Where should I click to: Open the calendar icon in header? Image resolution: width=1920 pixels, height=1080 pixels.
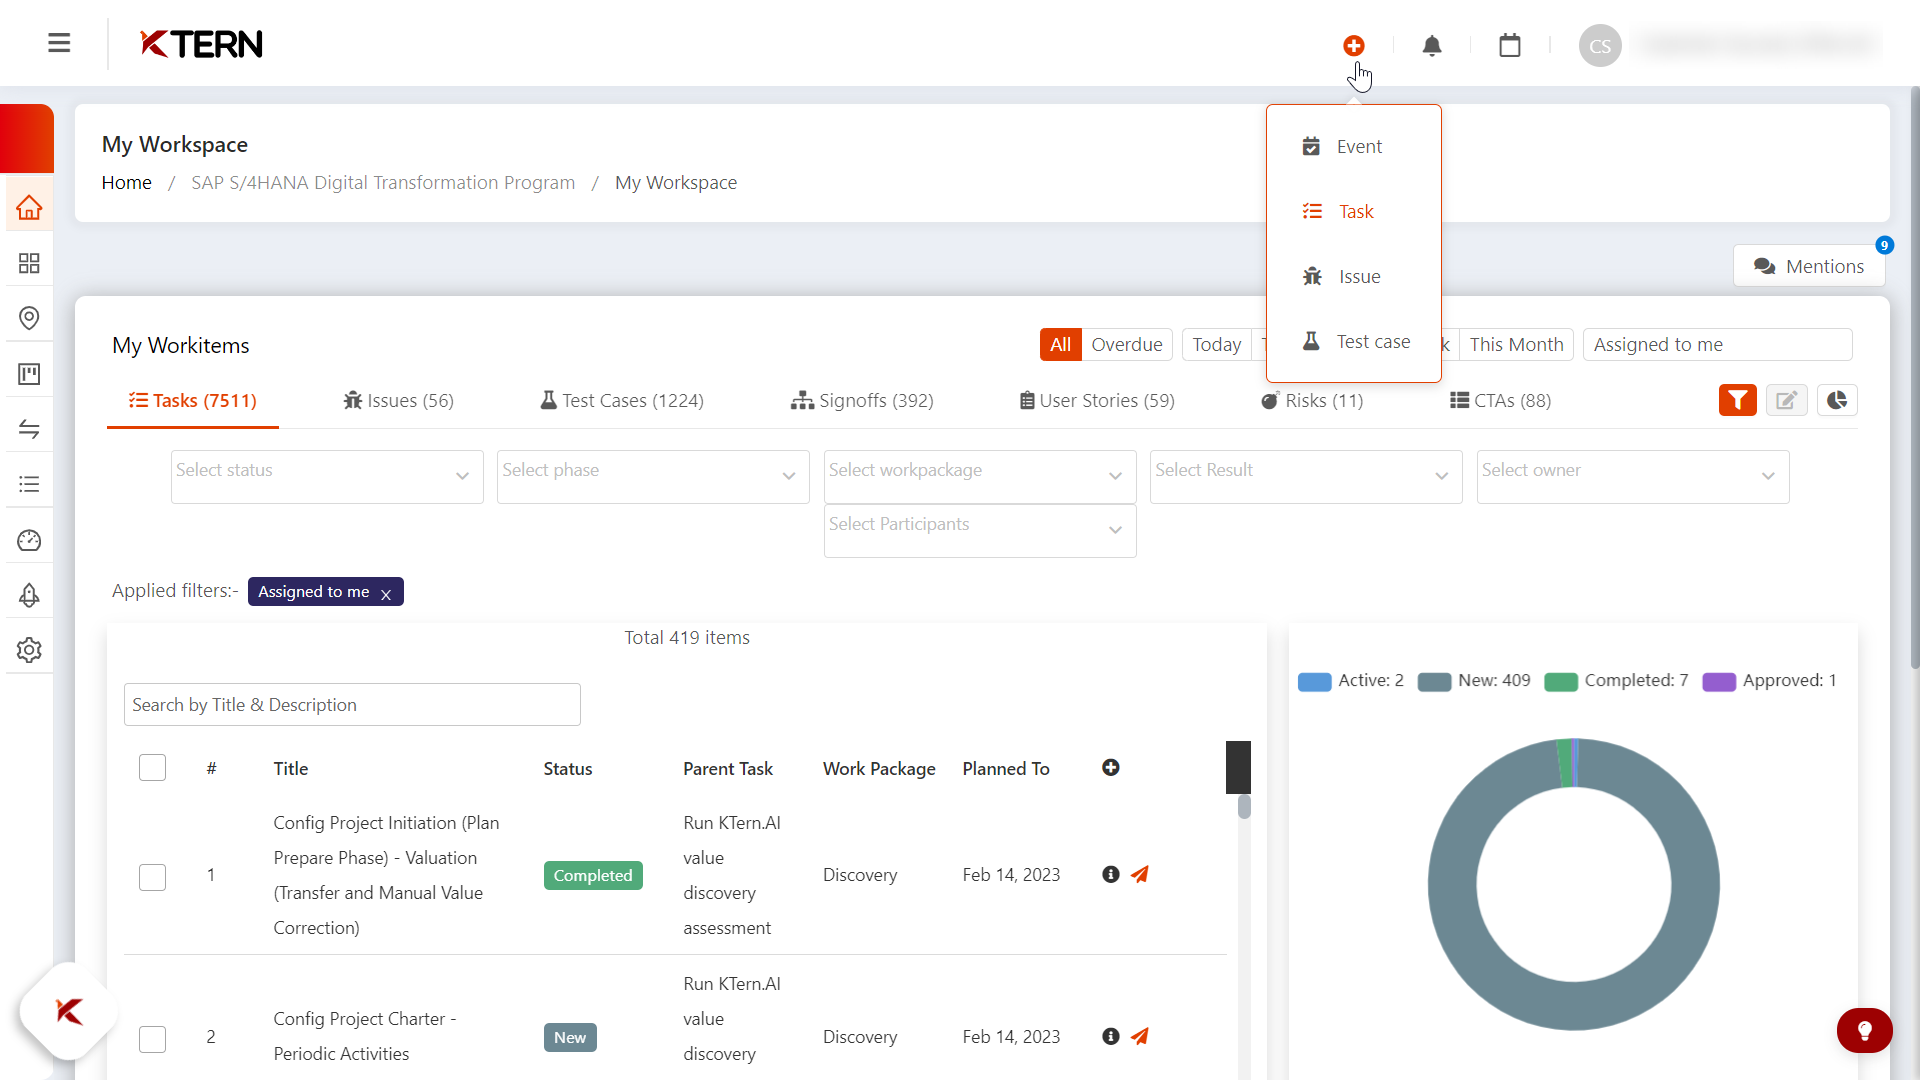point(1510,45)
